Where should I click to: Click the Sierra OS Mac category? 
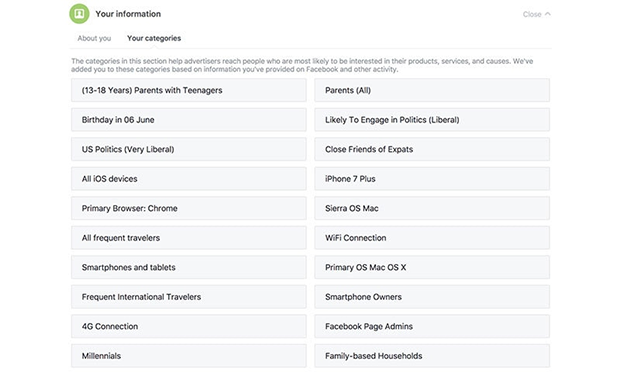(x=432, y=208)
